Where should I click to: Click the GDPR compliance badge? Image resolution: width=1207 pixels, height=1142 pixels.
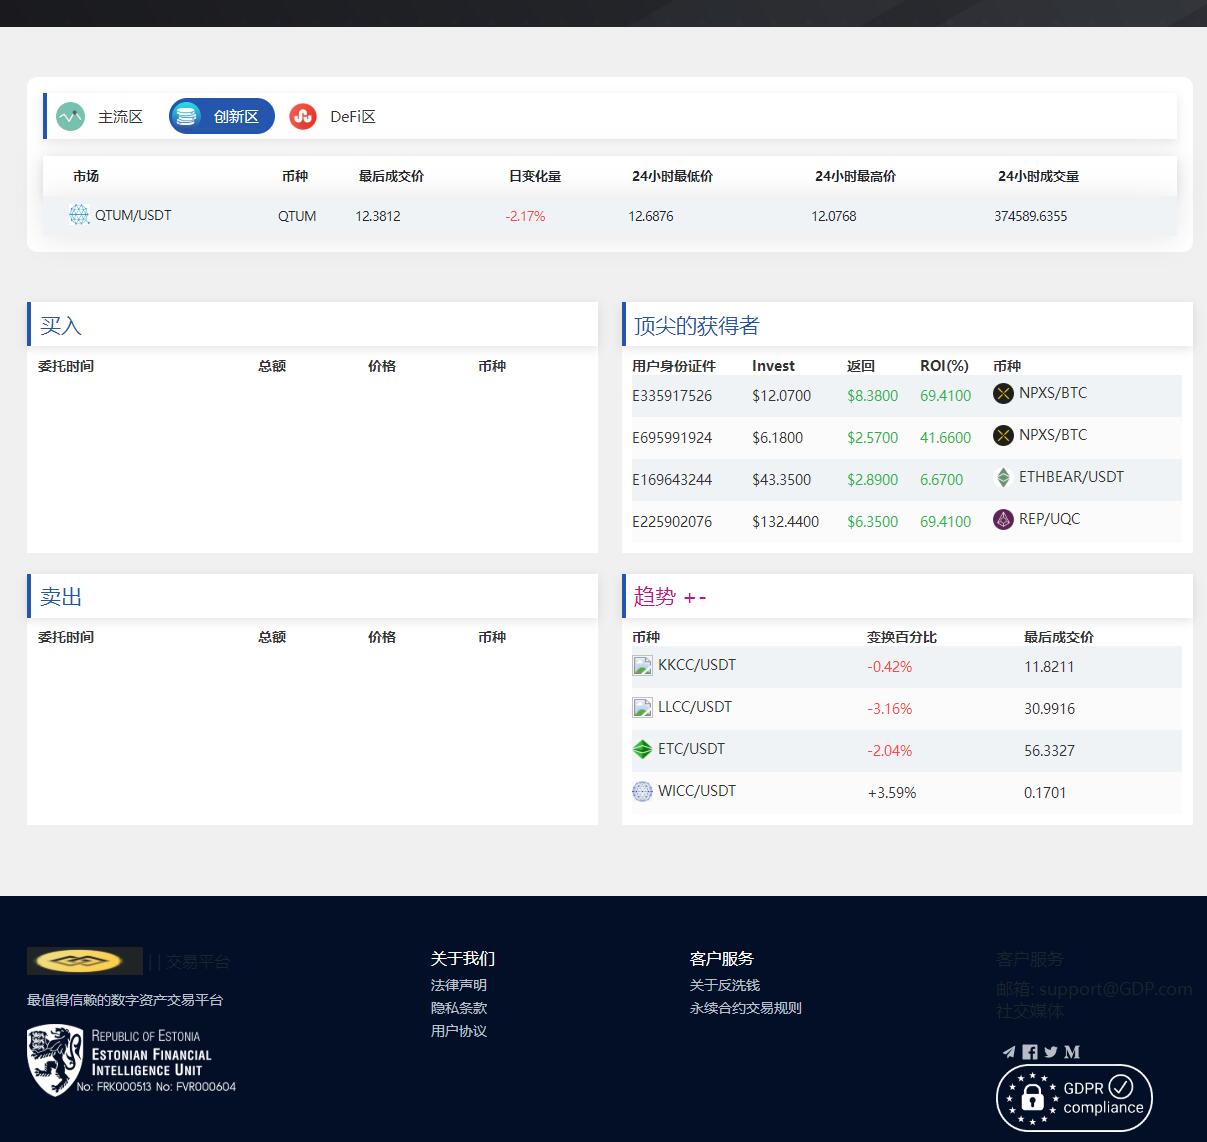coord(1075,1098)
